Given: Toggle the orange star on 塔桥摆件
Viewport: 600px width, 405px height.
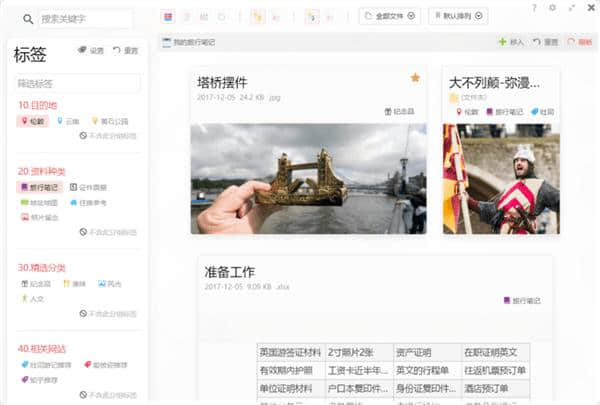Looking at the screenshot, I should (x=415, y=78).
